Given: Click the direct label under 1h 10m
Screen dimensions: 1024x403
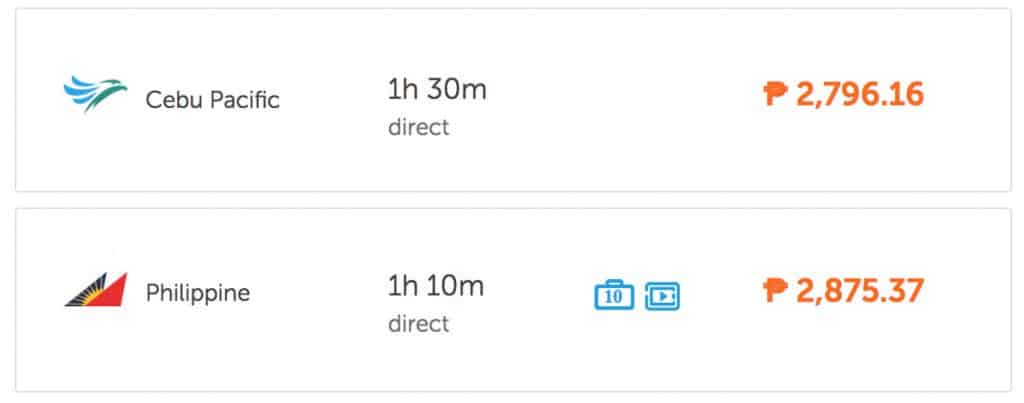Looking at the screenshot, I should pos(419,324).
